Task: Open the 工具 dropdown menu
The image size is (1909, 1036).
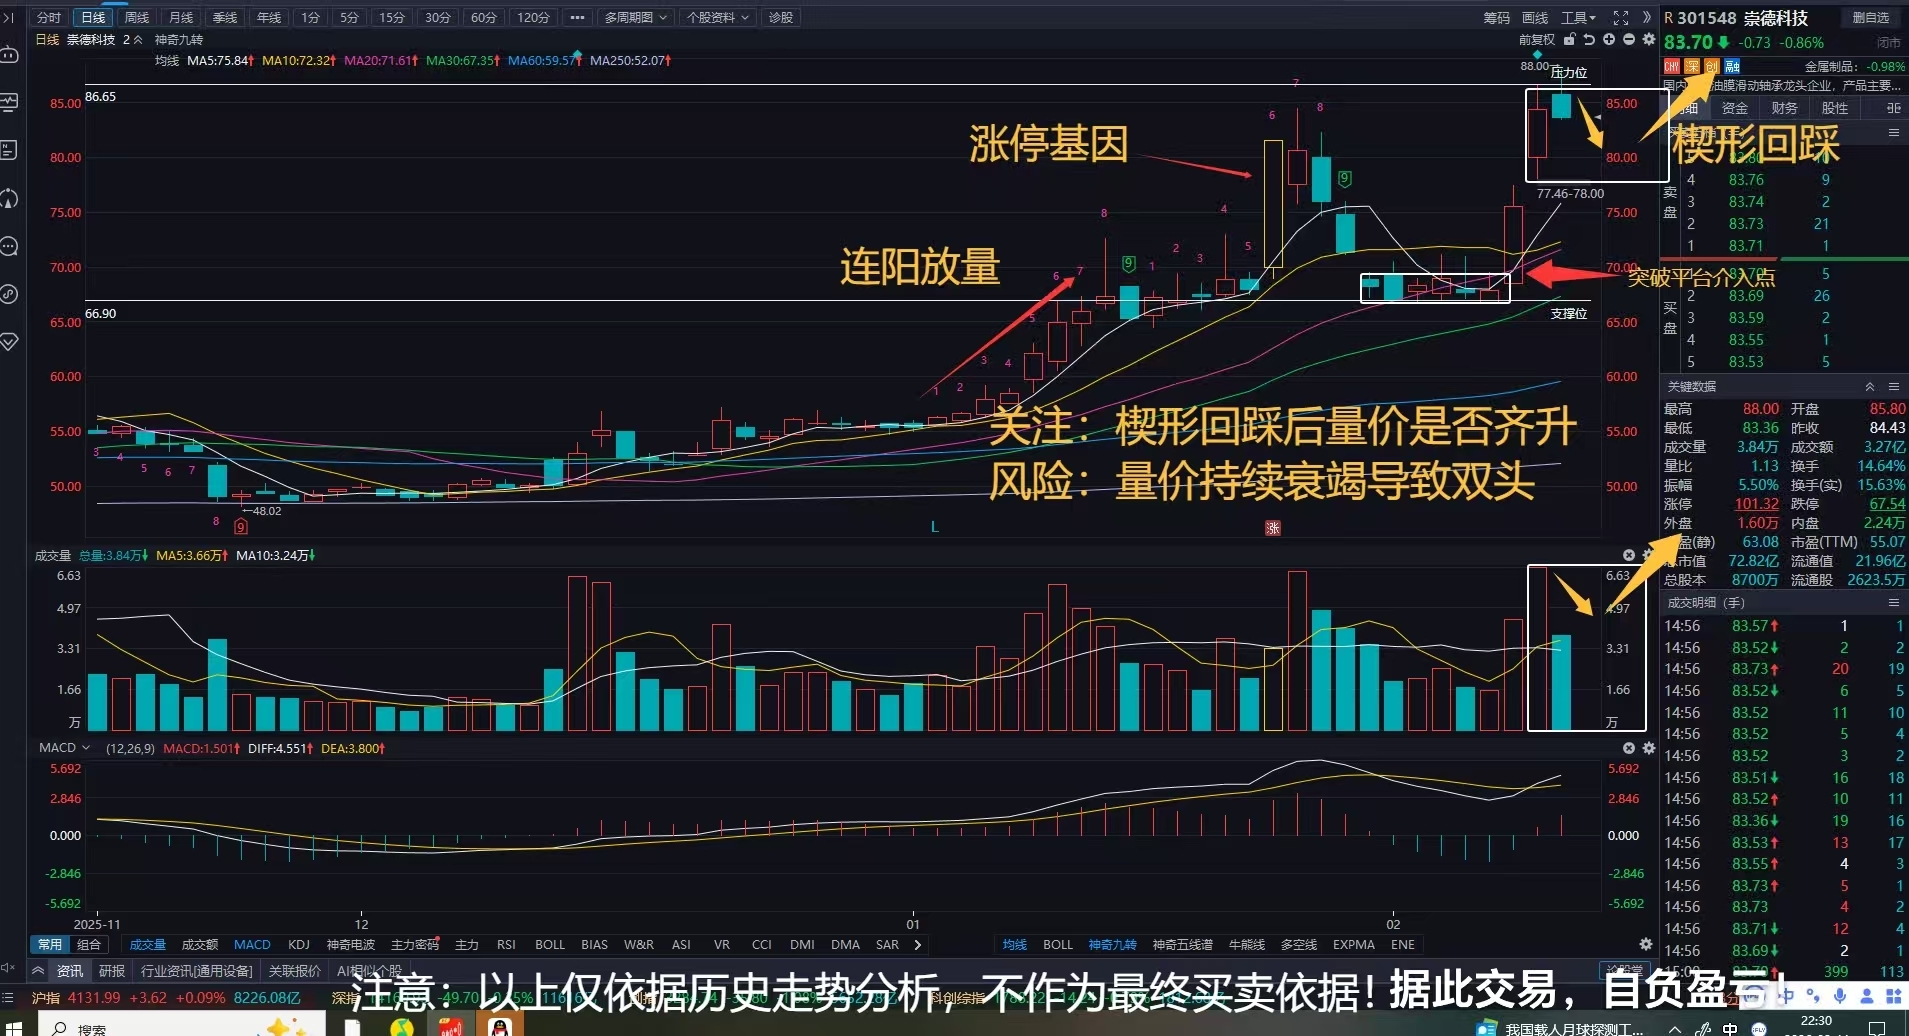Action: pos(1579,18)
